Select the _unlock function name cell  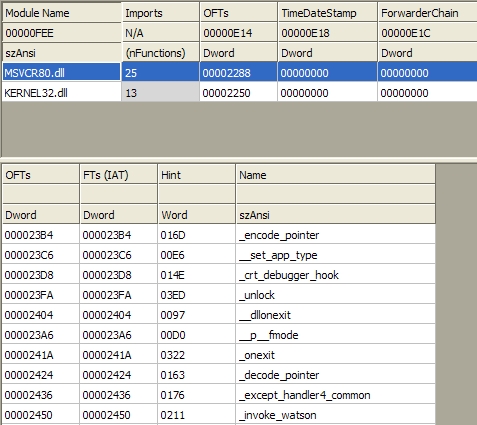pos(336,295)
